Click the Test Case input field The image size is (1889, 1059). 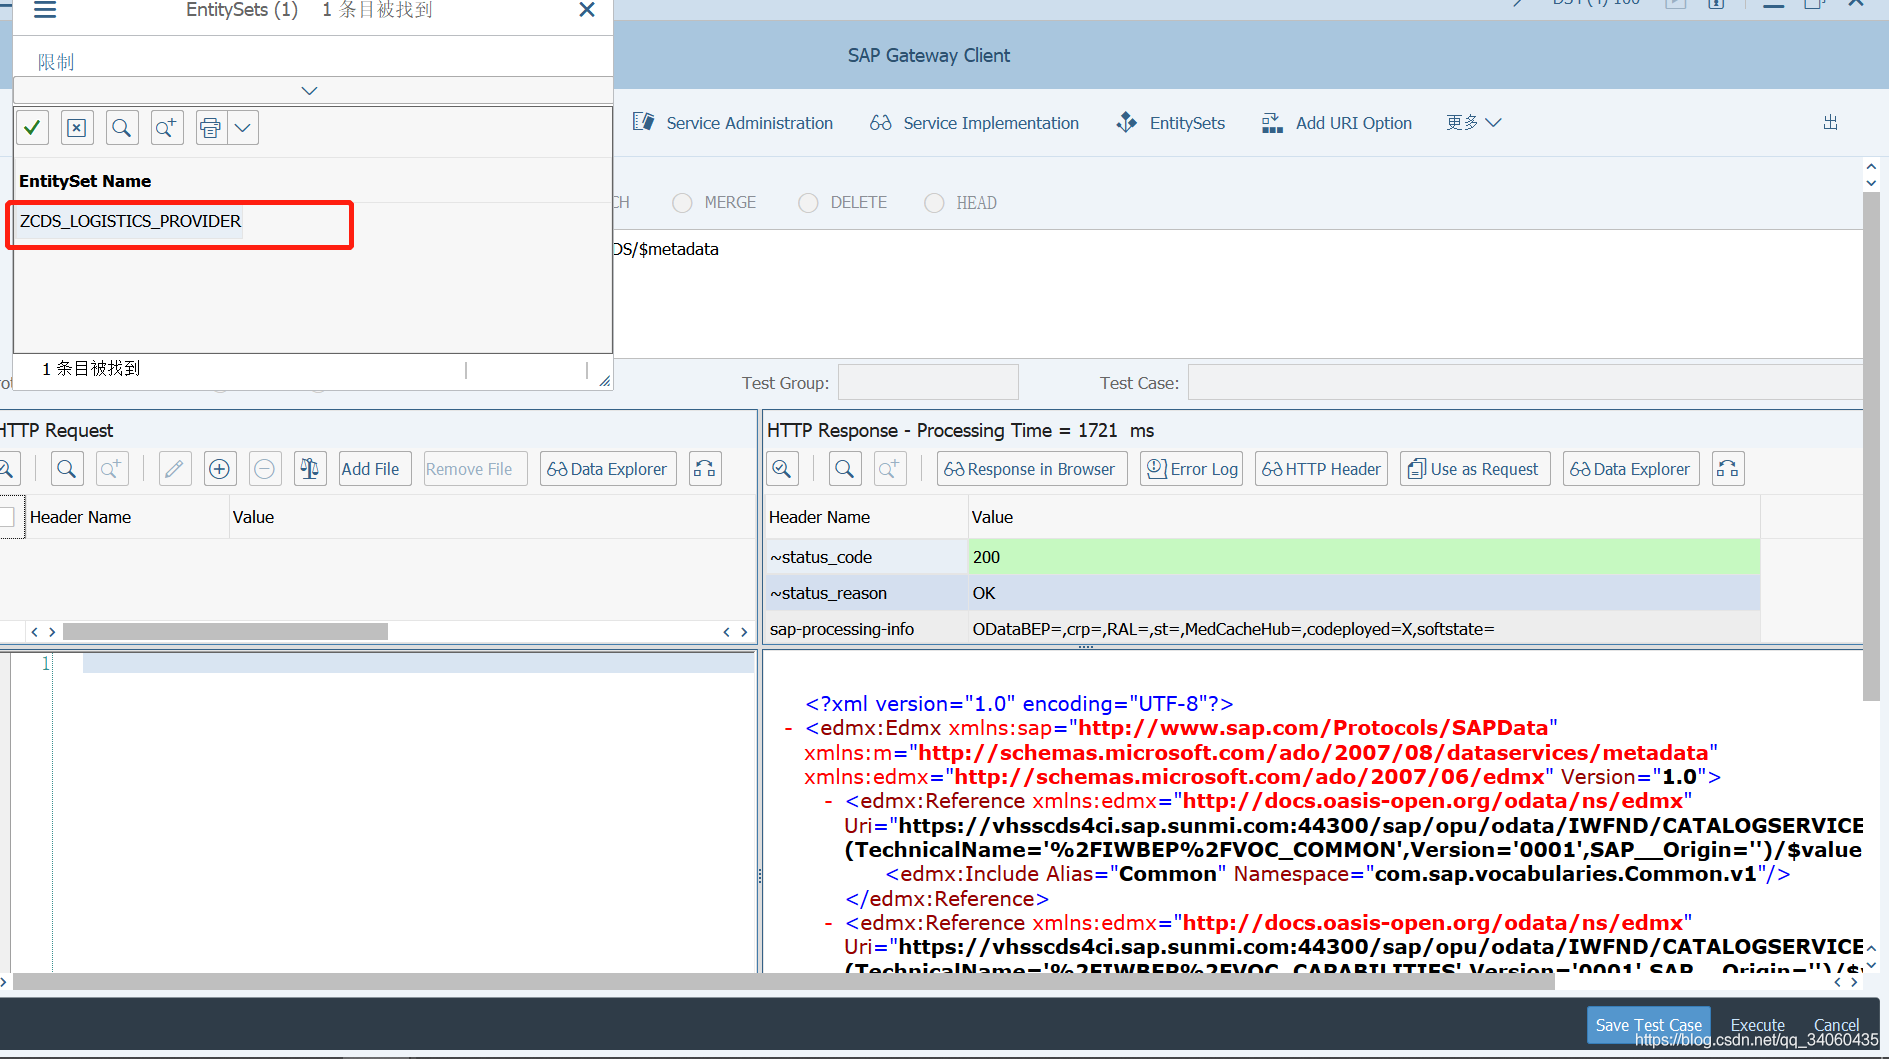point(1525,383)
